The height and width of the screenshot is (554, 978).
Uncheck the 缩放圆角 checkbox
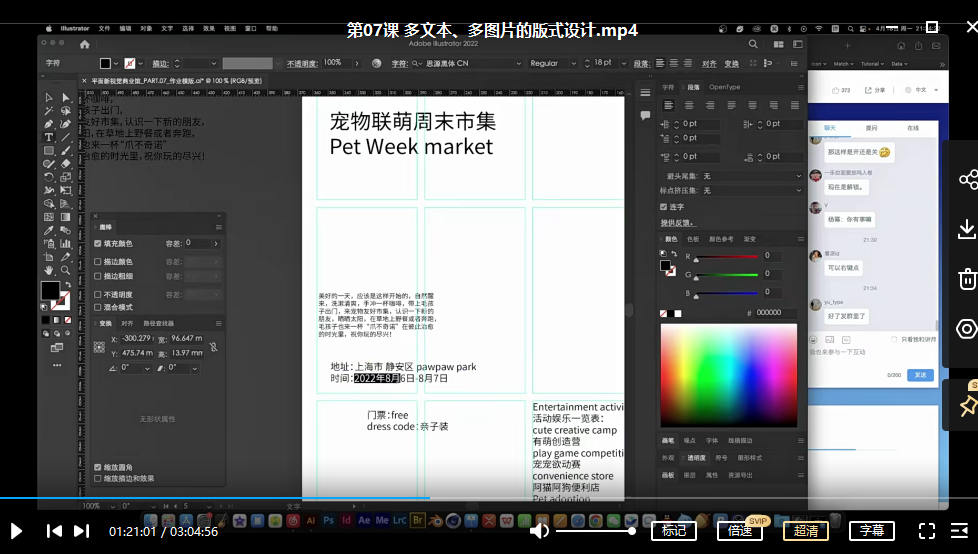click(x=98, y=467)
